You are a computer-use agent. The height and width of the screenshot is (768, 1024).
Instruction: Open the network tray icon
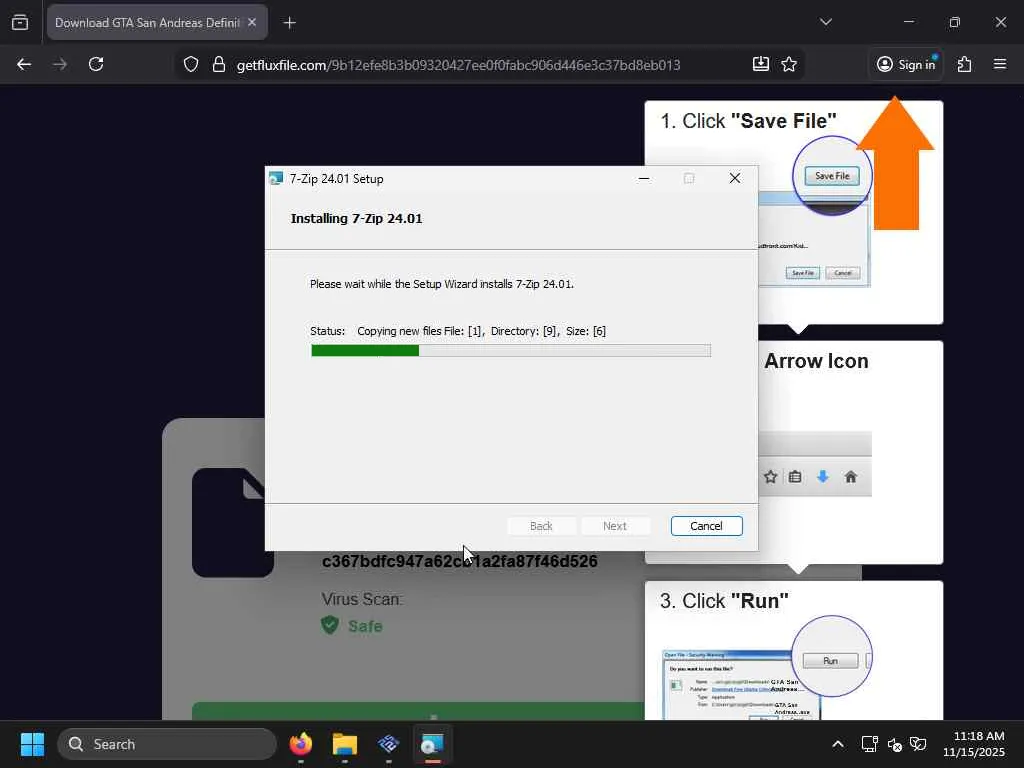[870, 744]
